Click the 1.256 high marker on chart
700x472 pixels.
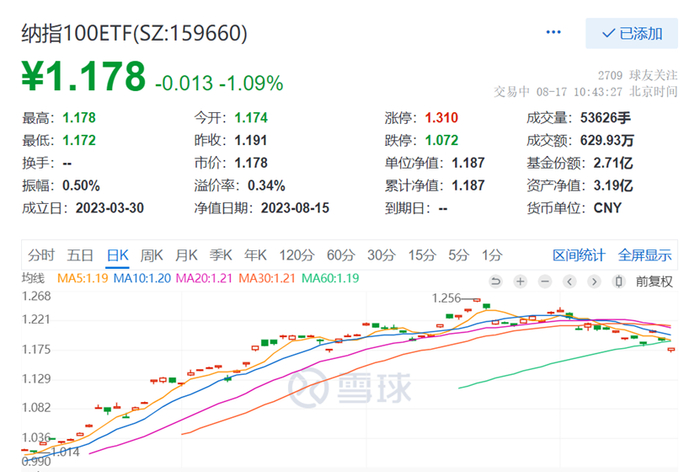(x=446, y=298)
